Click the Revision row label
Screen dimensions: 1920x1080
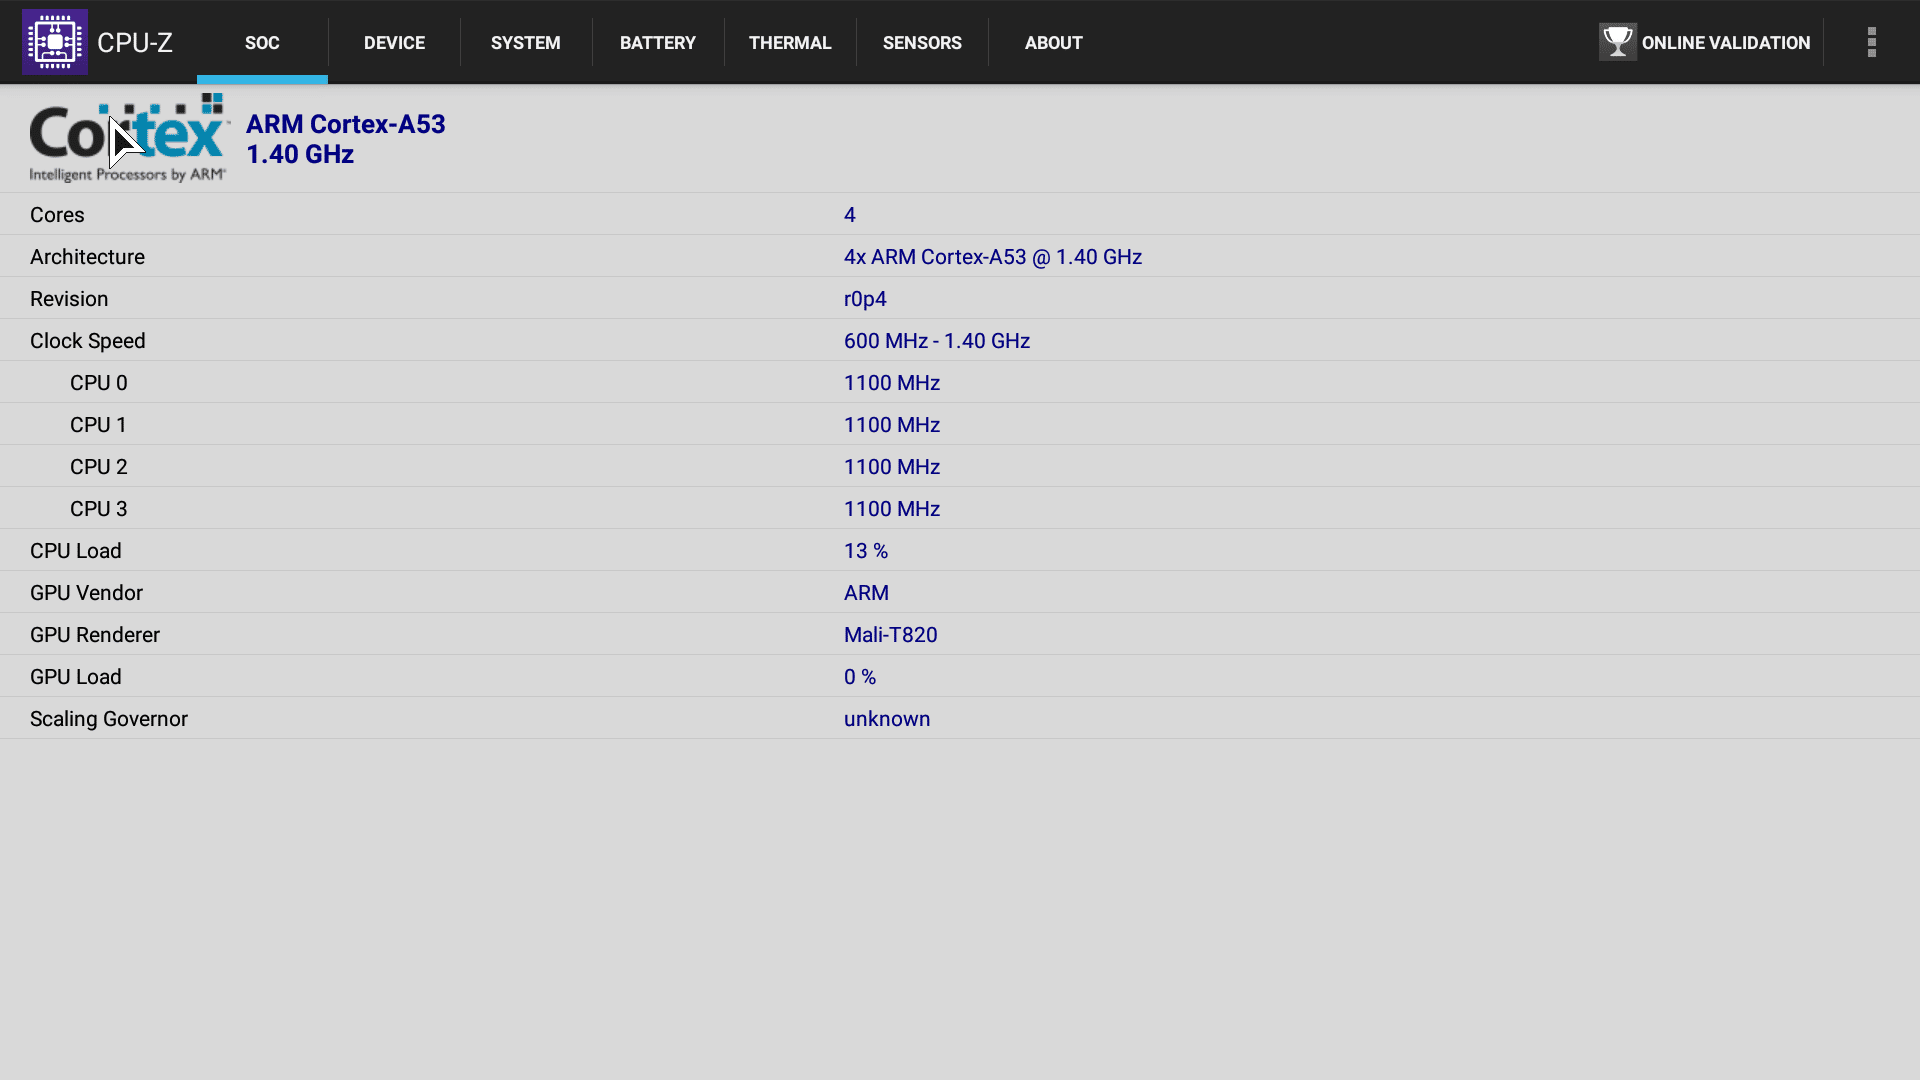[69, 299]
